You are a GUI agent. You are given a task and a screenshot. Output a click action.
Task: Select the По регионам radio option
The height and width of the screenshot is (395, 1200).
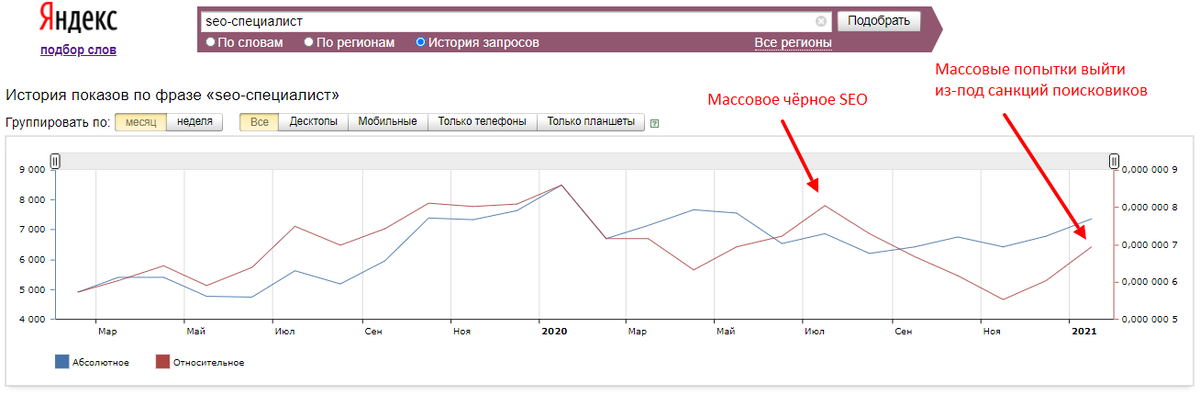click(310, 43)
